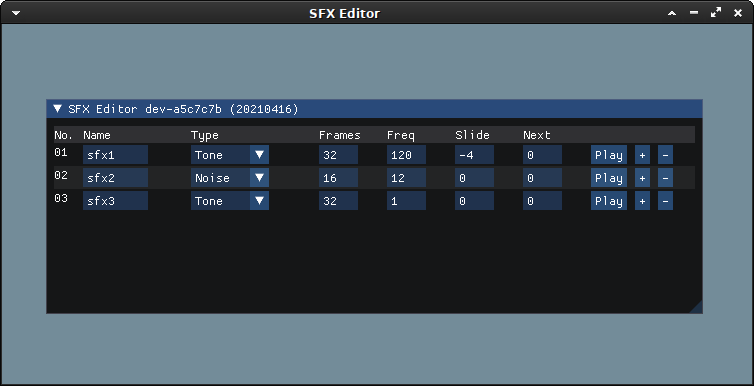The image size is (754, 386).
Task: Click the plus button in sfx1 row
Action: (x=642, y=155)
